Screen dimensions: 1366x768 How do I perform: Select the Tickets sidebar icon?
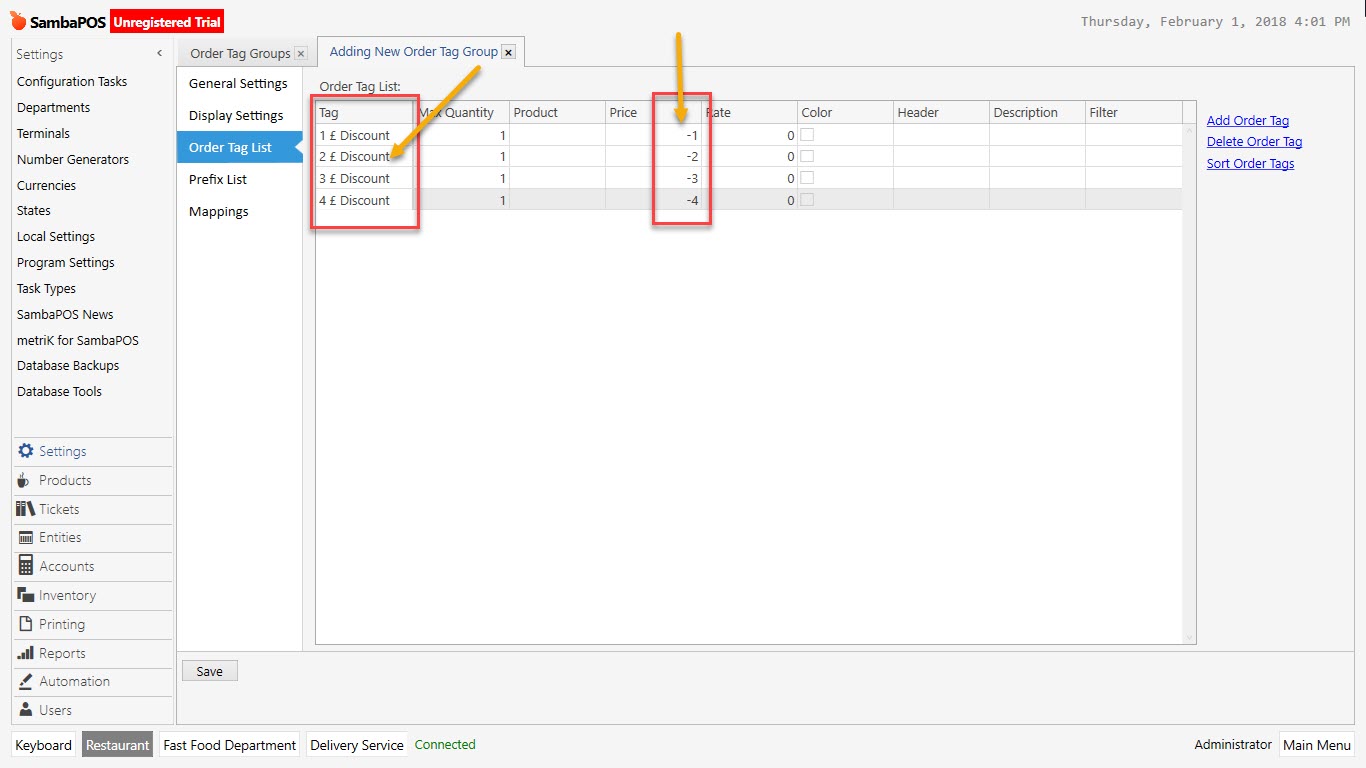24,509
